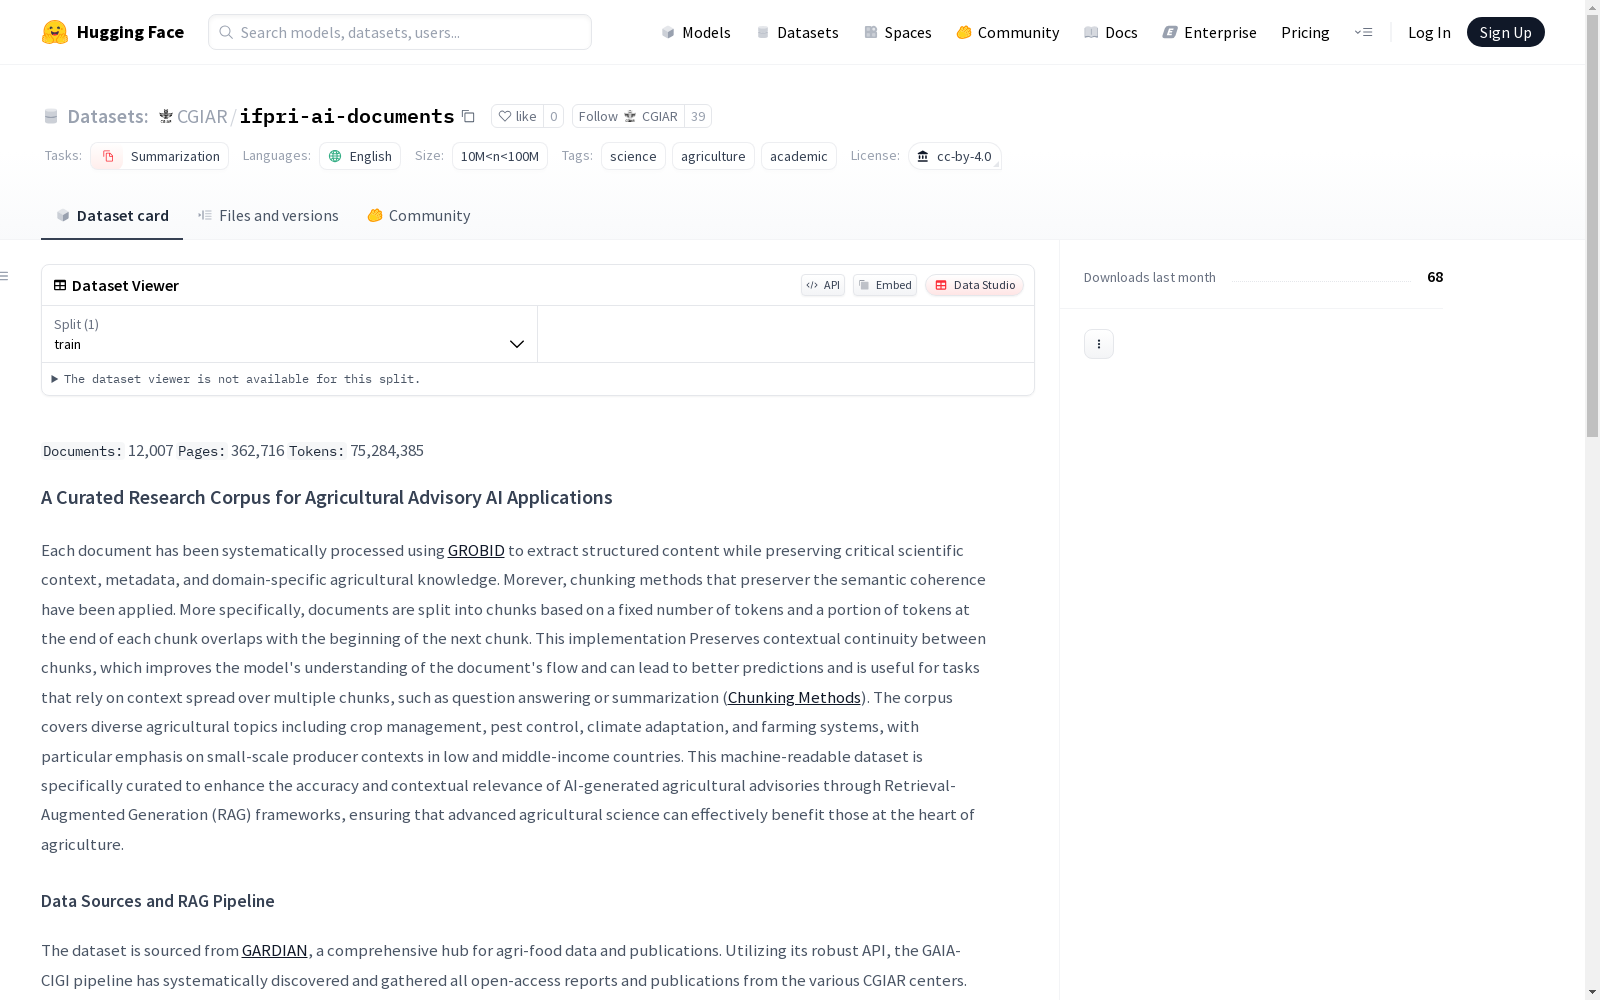Click the like count 0
The width and height of the screenshot is (1600, 1000).
pos(554,116)
